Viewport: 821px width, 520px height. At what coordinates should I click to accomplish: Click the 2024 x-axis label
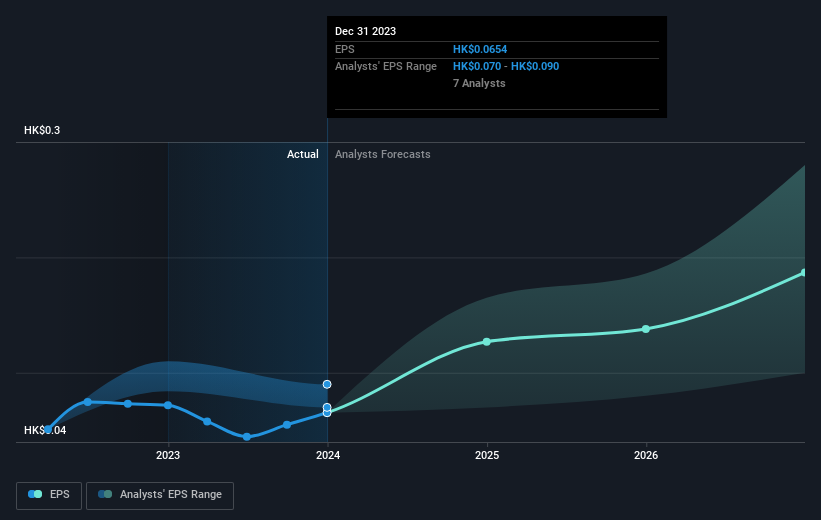[x=328, y=455]
